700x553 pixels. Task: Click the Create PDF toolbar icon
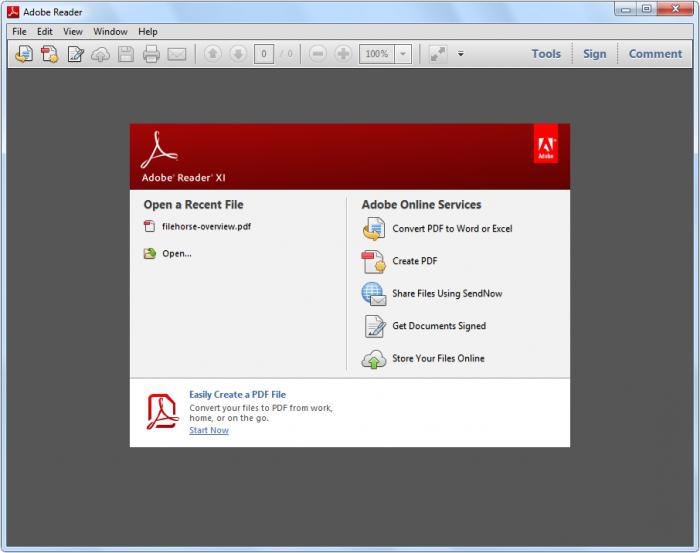pos(50,54)
